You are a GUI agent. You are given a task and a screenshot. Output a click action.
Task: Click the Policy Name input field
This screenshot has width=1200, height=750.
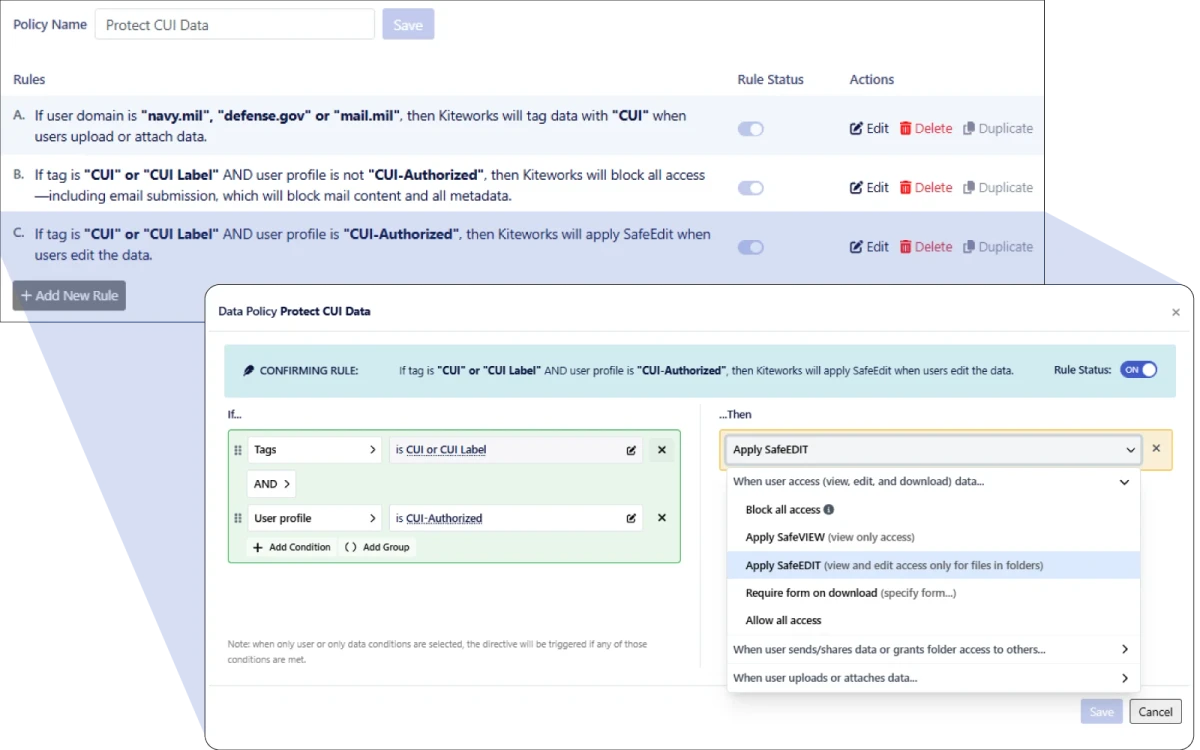pyautogui.click(x=235, y=25)
